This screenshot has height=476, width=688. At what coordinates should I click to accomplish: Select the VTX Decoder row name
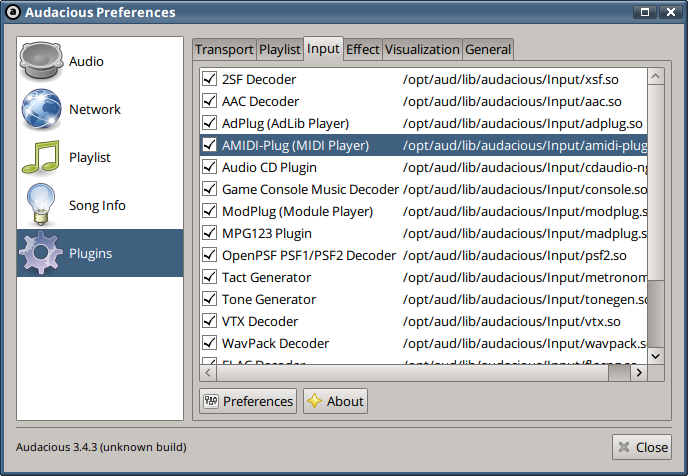click(260, 322)
